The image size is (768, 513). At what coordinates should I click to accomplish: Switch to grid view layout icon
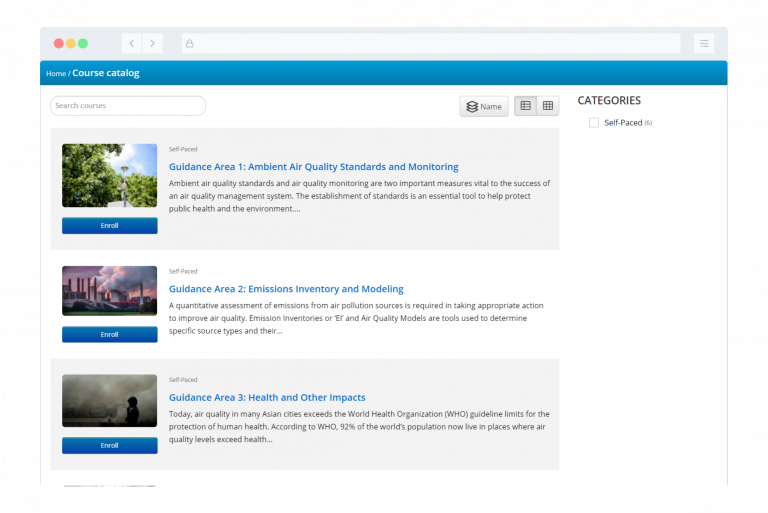(548, 106)
